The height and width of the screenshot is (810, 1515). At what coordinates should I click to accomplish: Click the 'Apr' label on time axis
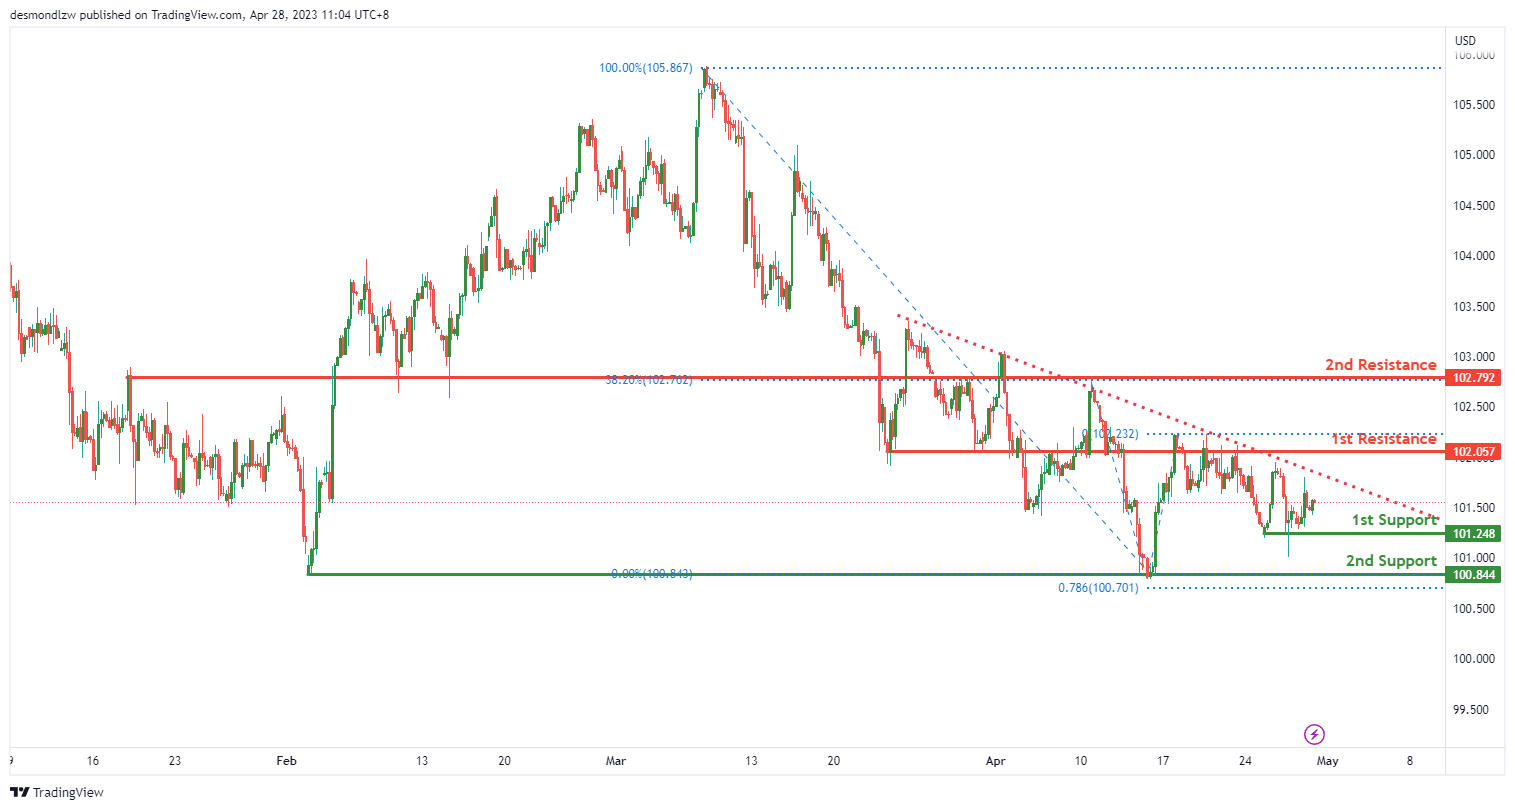pyautogui.click(x=995, y=761)
